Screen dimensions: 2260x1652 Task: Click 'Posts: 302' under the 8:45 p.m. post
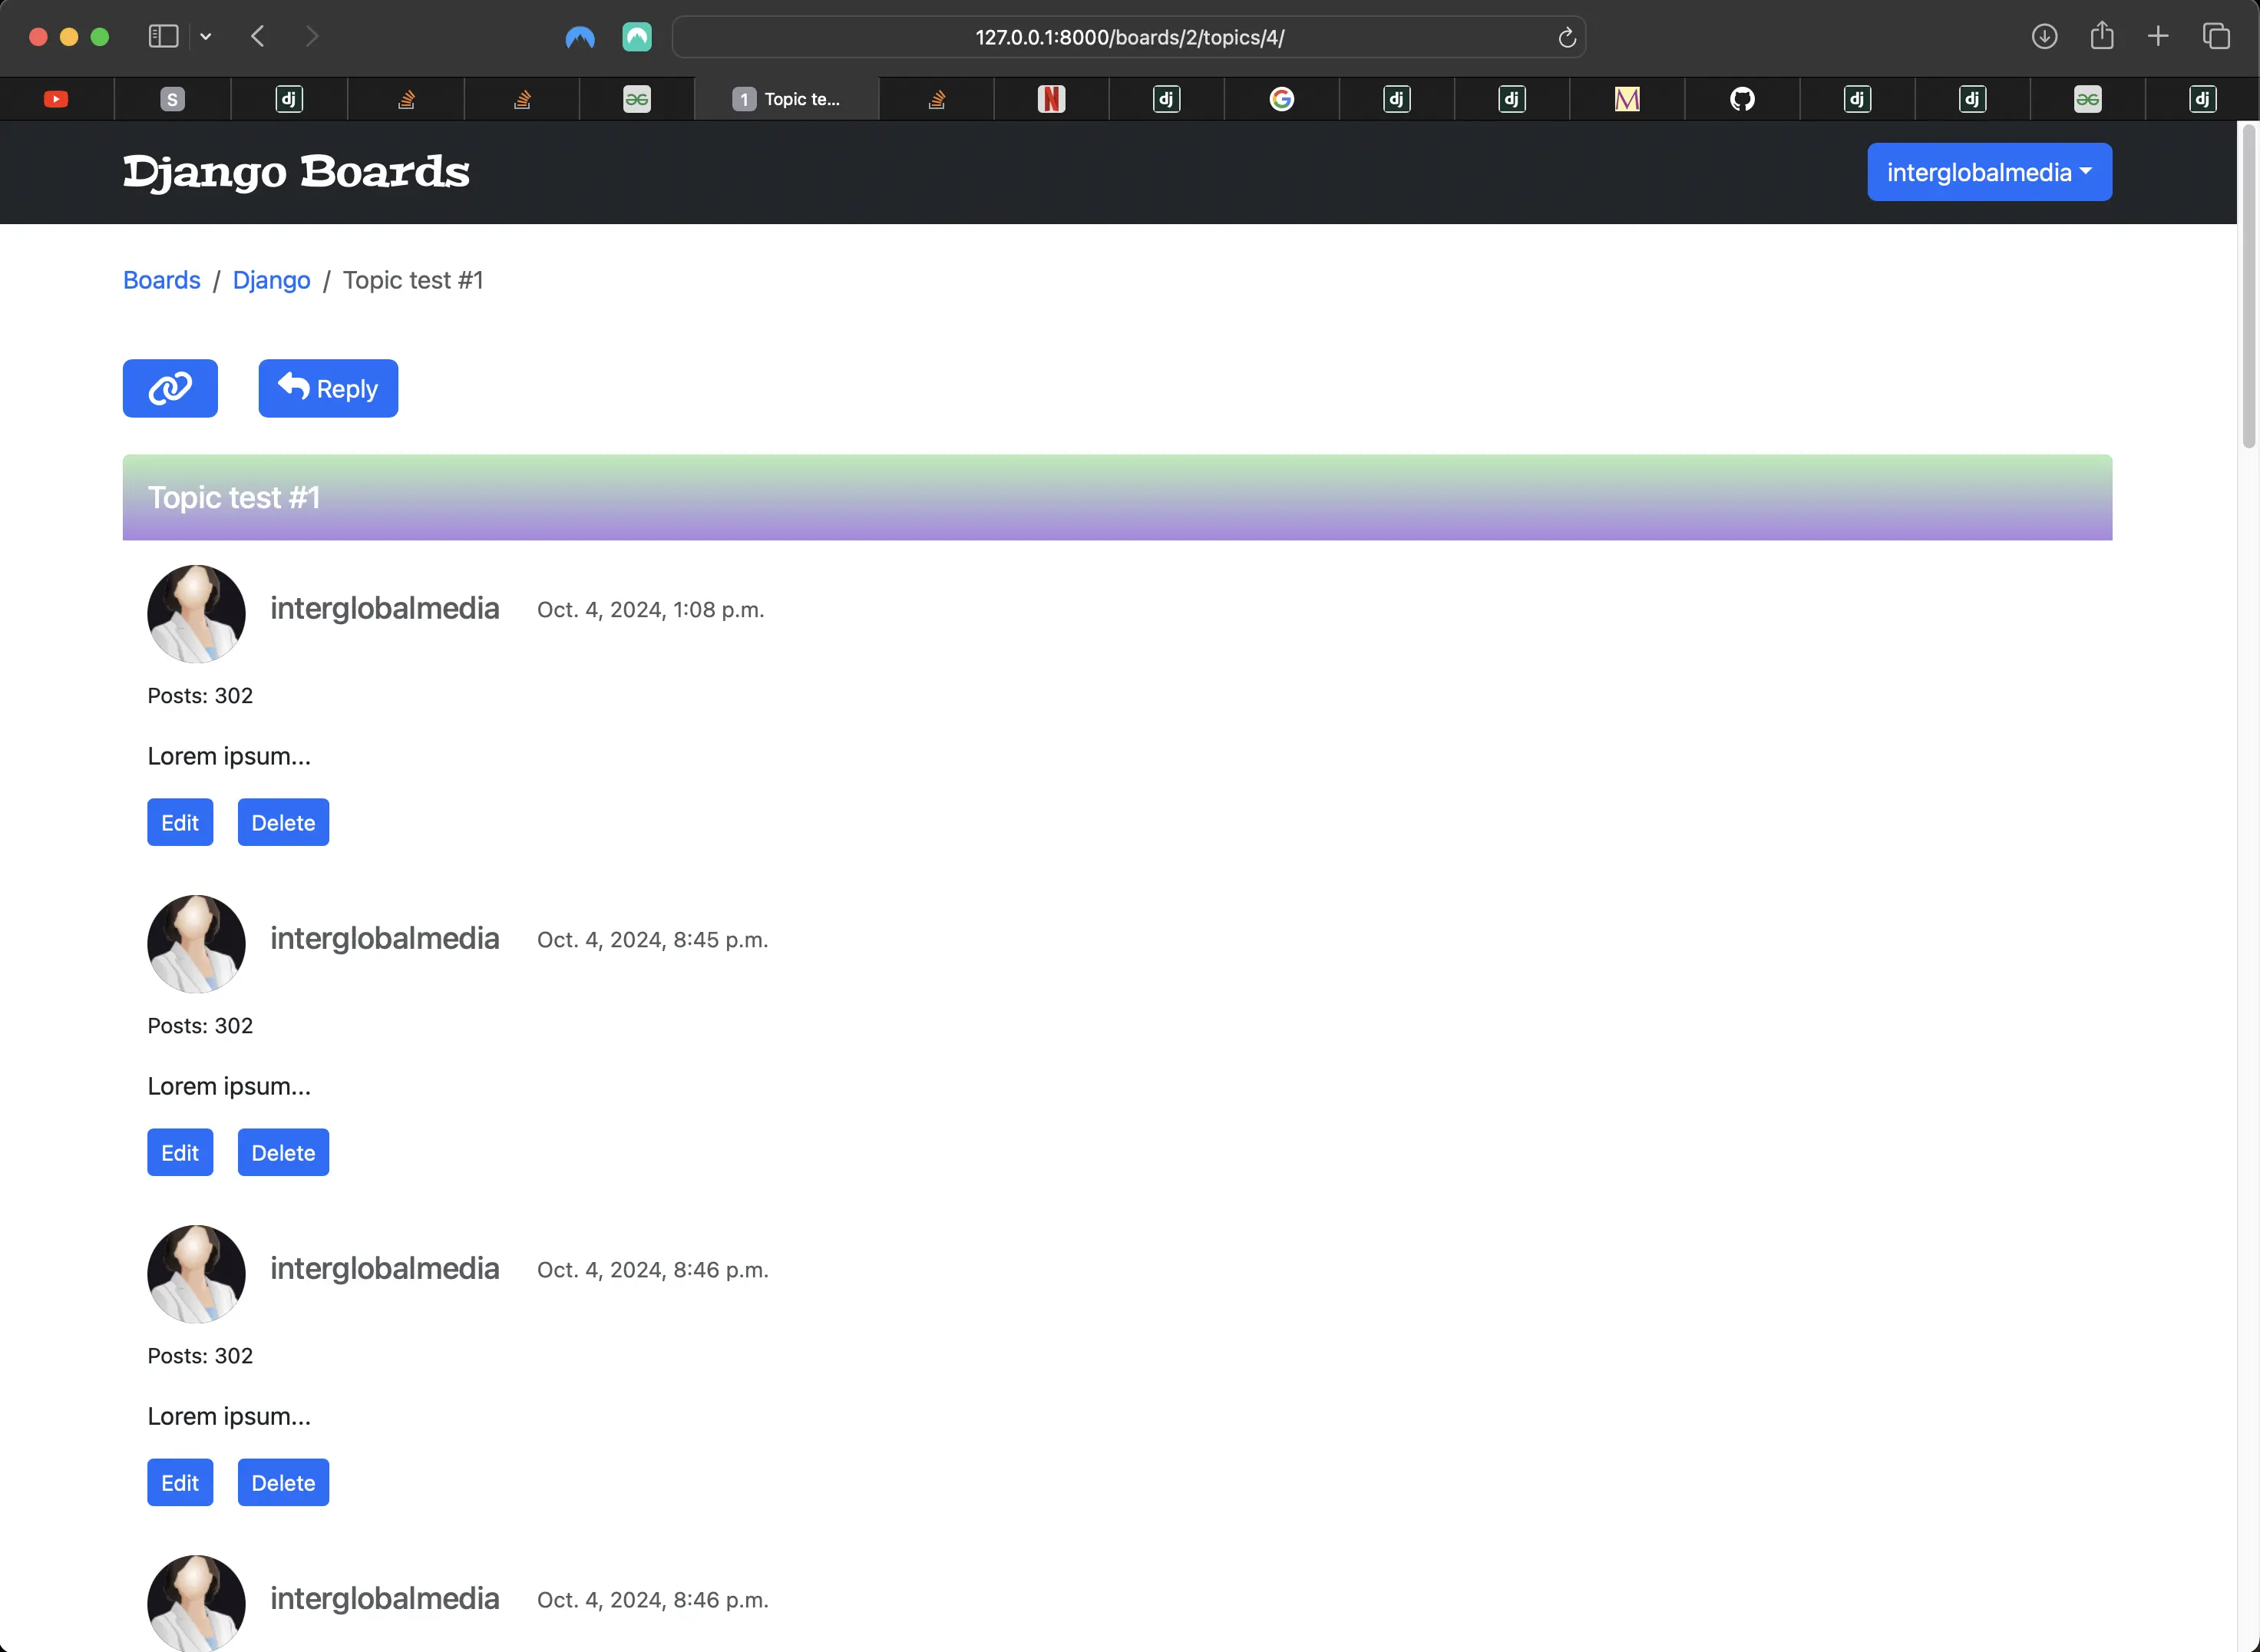[x=200, y=1026]
